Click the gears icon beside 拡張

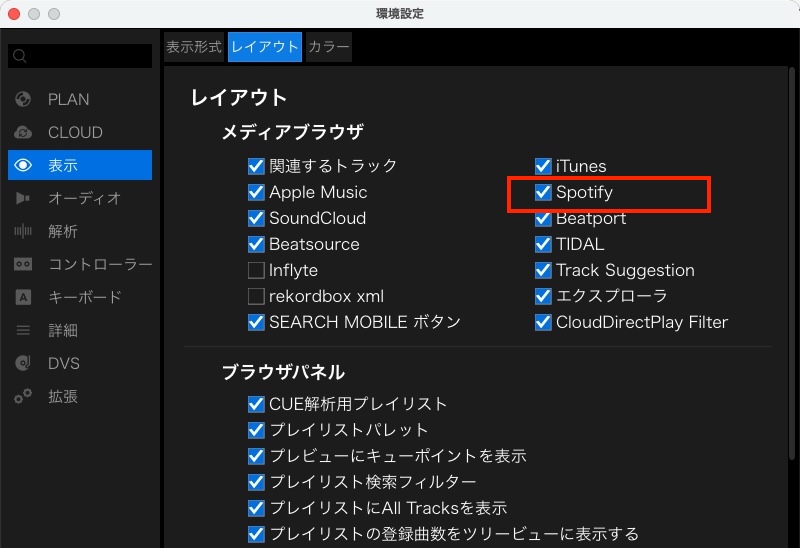tap(23, 396)
